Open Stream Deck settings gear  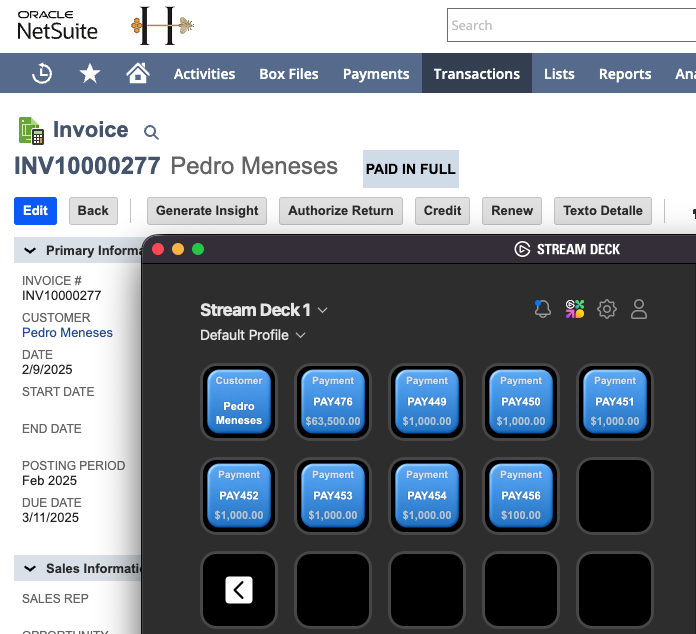pyautogui.click(x=607, y=309)
